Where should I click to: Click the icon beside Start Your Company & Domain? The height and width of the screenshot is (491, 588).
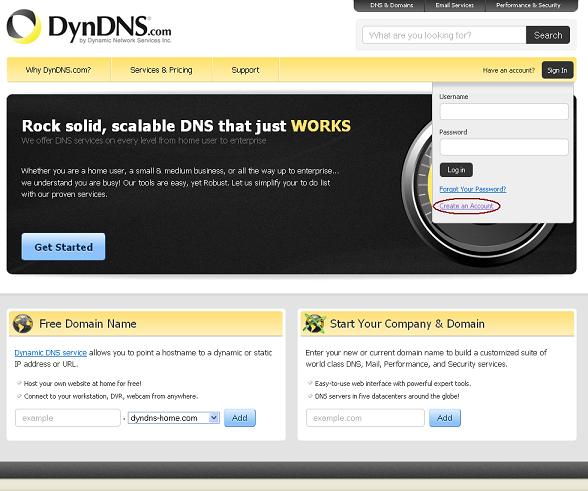pyautogui.click(x=314, y=324)
